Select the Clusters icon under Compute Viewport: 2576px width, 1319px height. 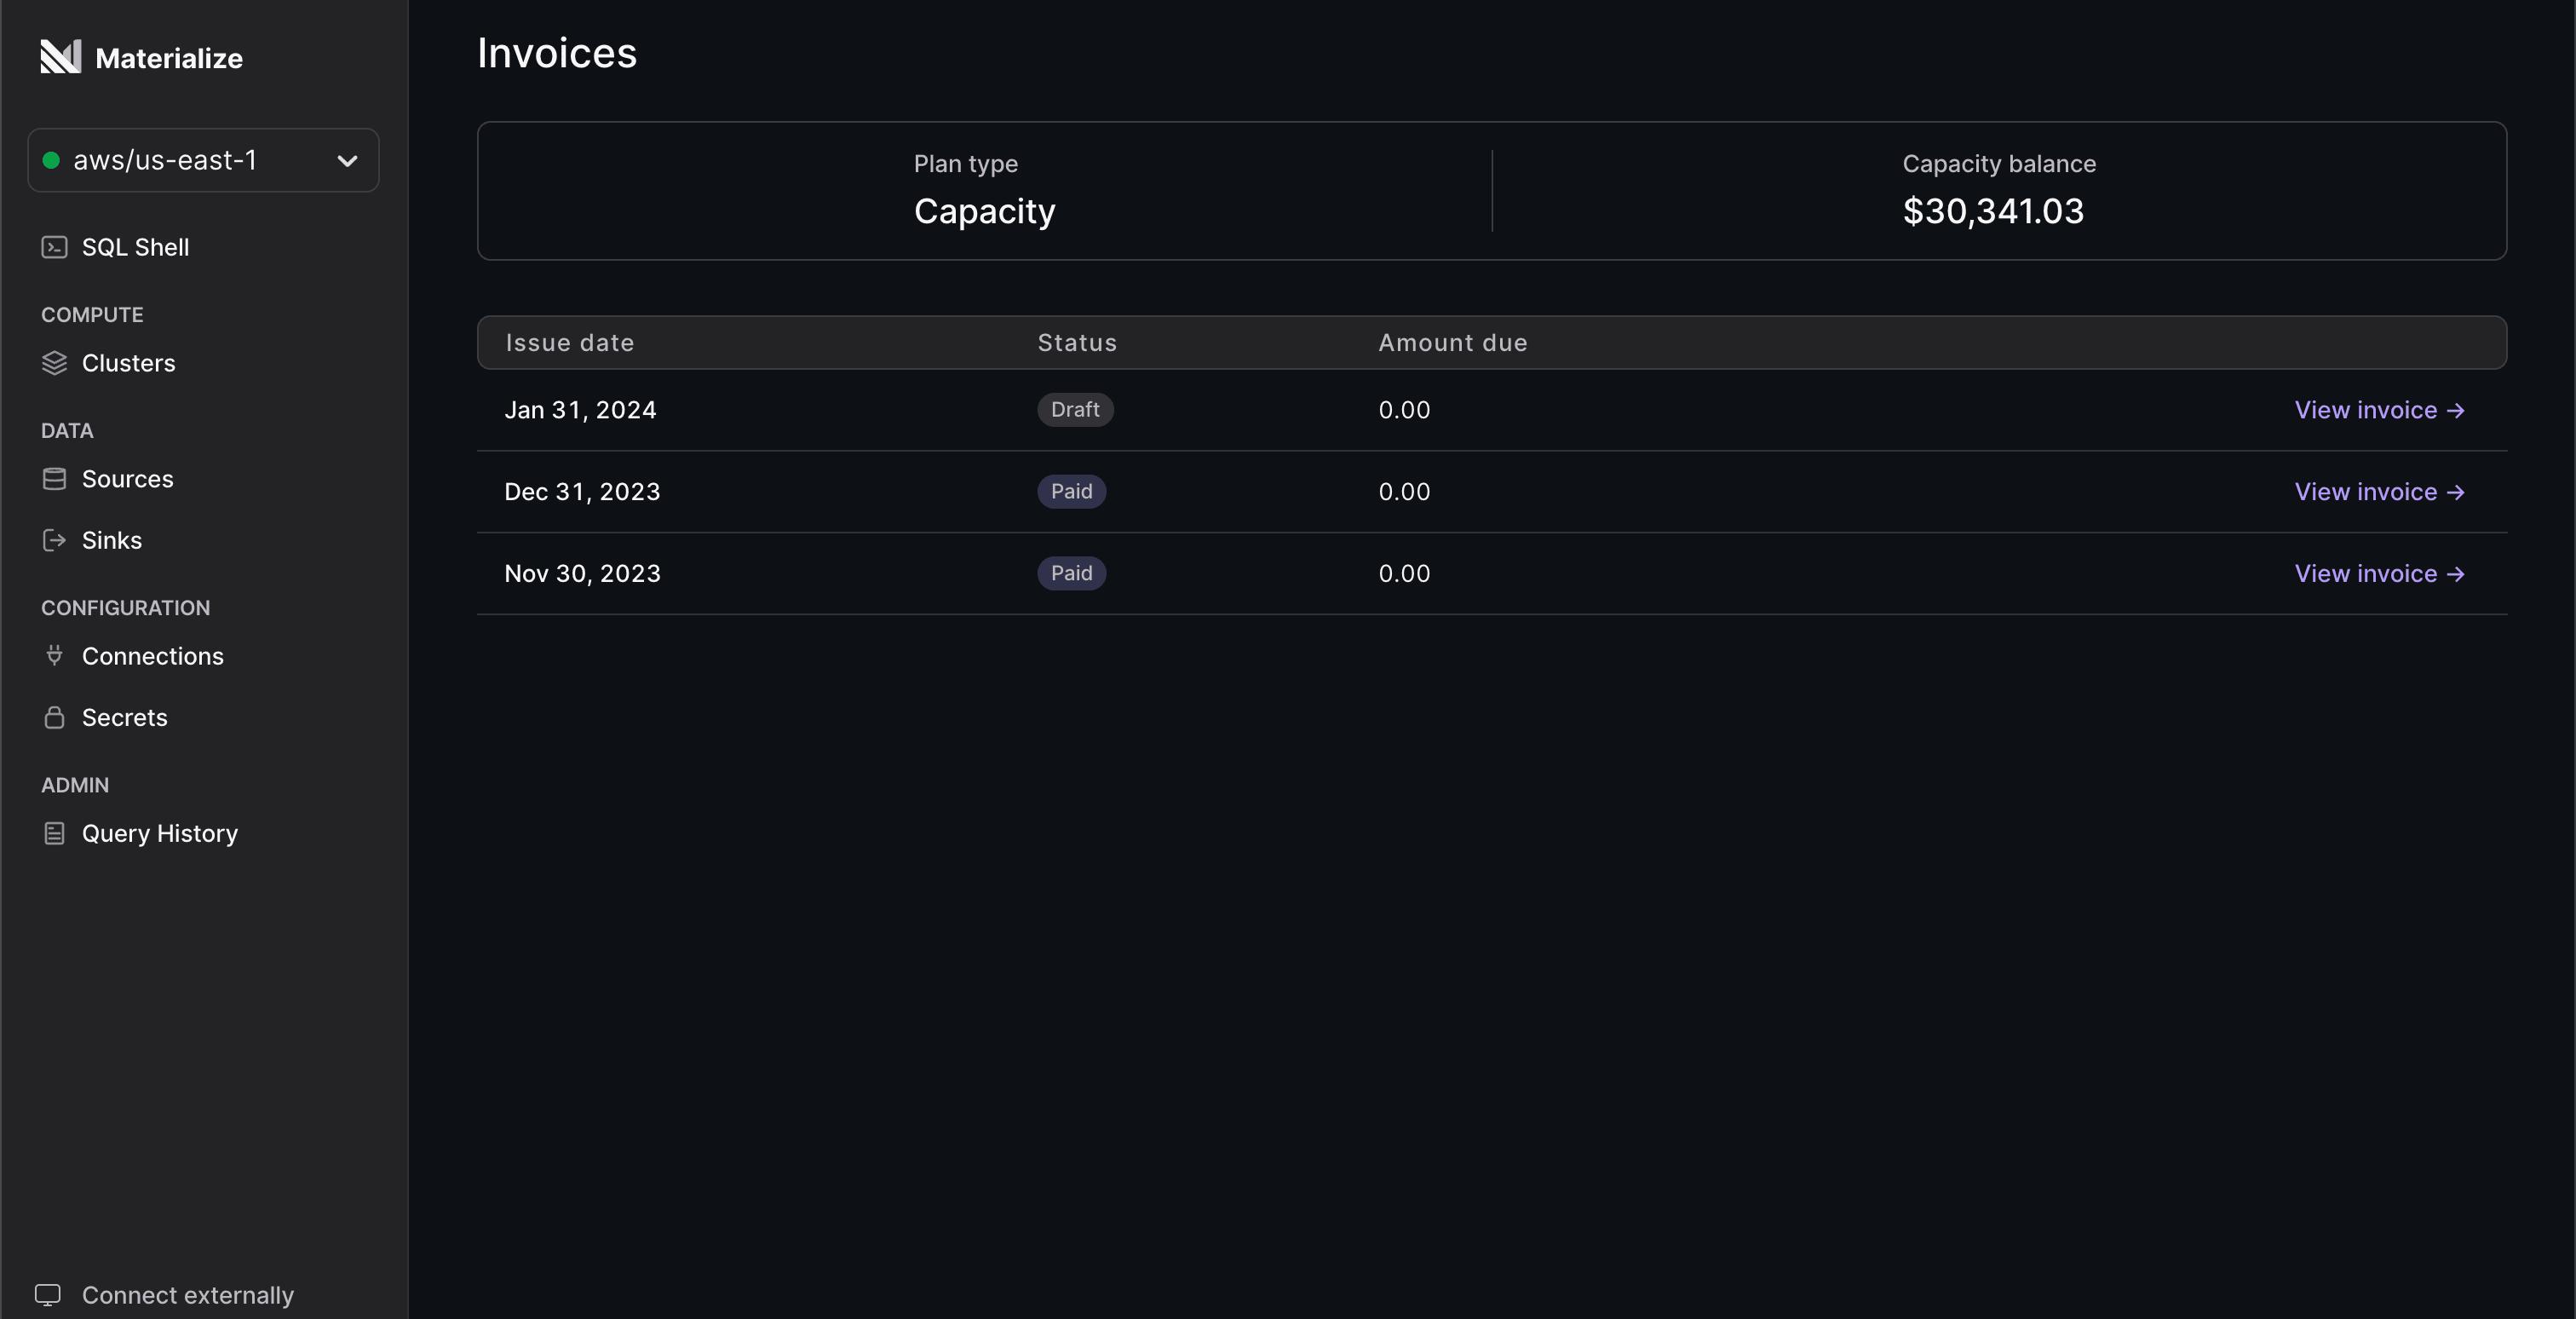pos(54,363)
